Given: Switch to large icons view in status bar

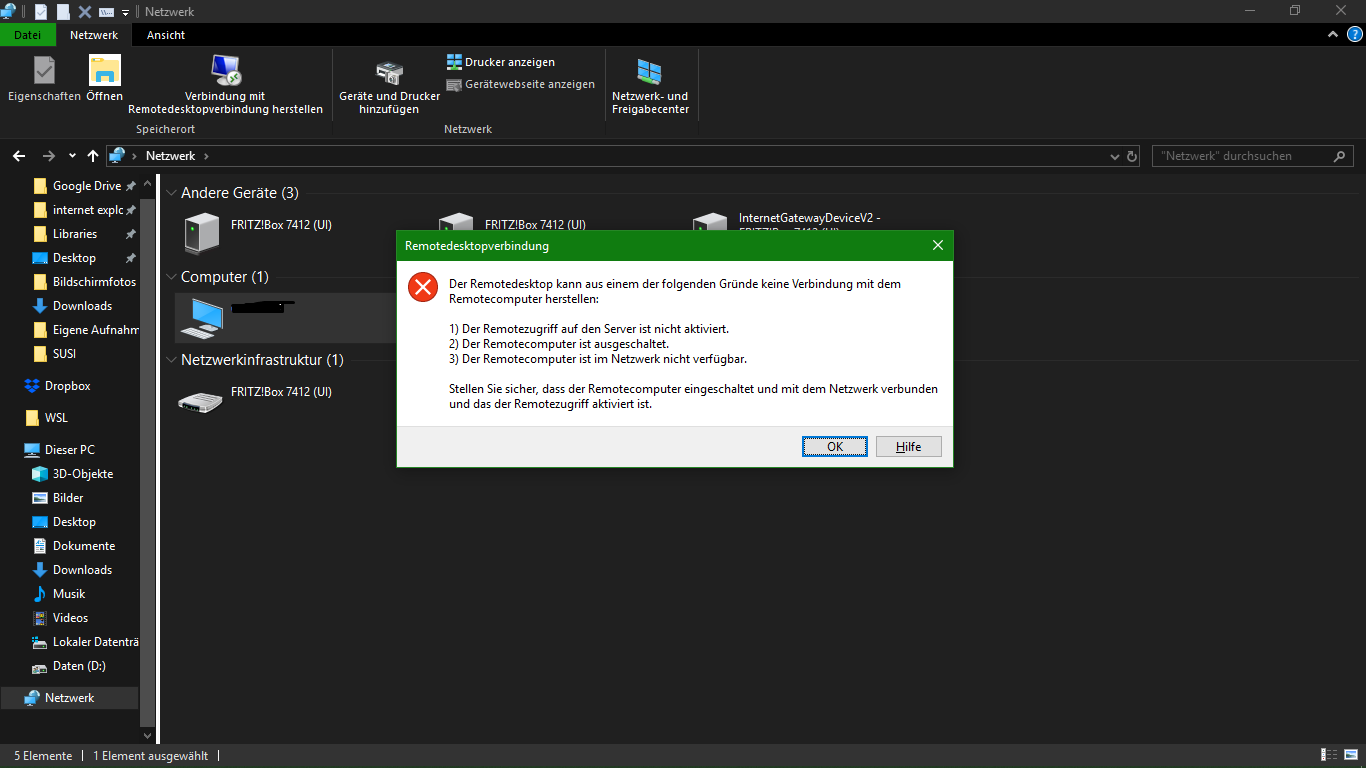Looking at the screenshot, I should click(x=1351, y=755).
